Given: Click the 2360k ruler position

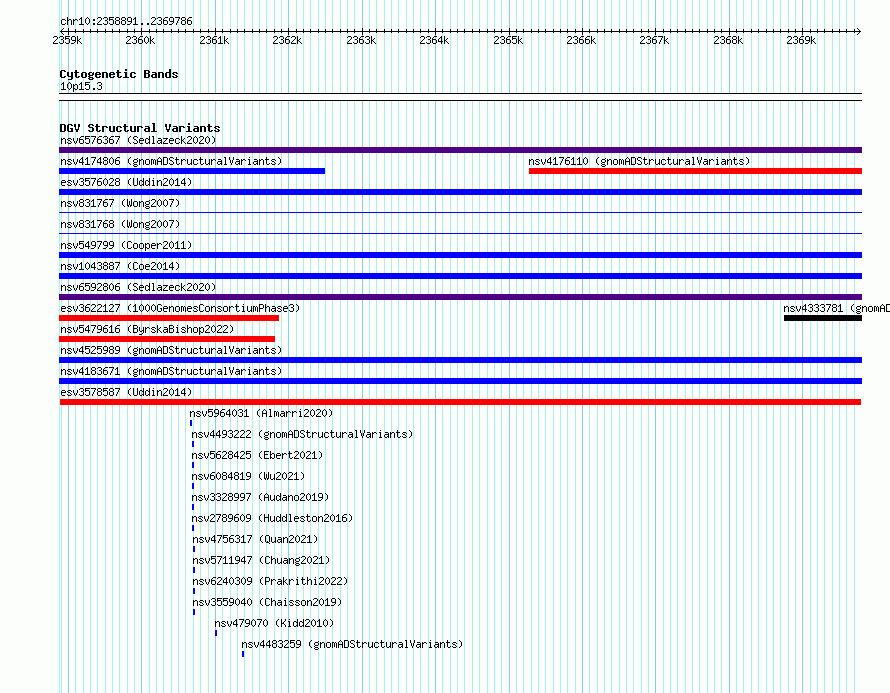Looking at the screenshot, I should tap(140, 40).
